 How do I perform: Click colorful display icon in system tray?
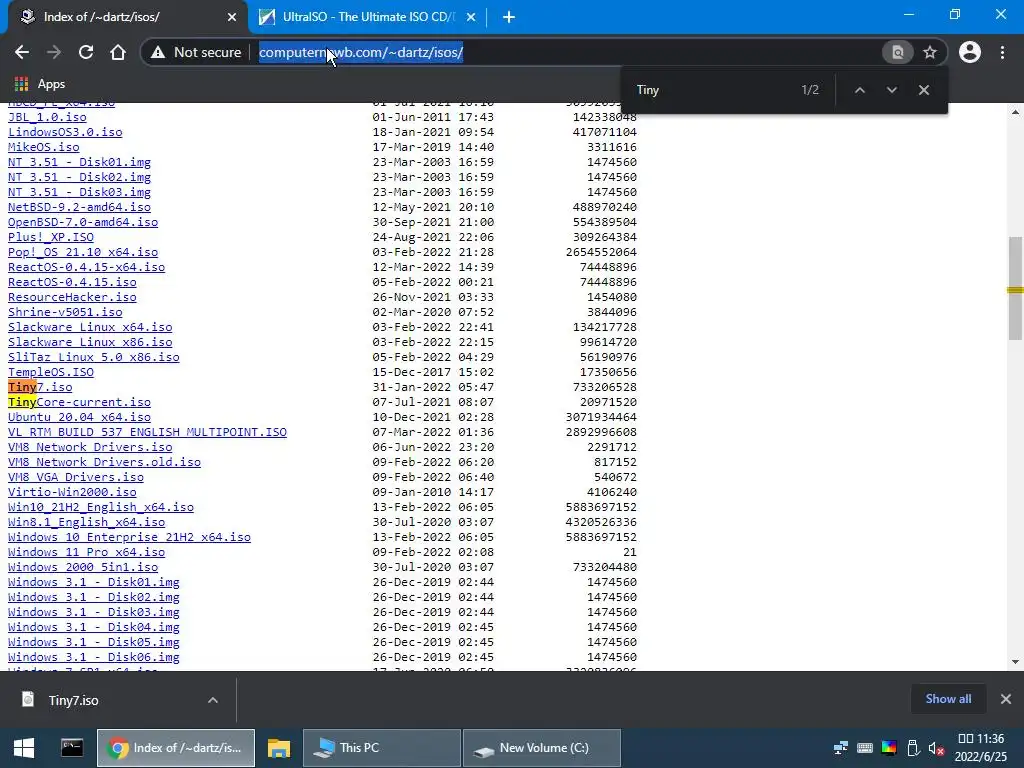pos(889,748)
